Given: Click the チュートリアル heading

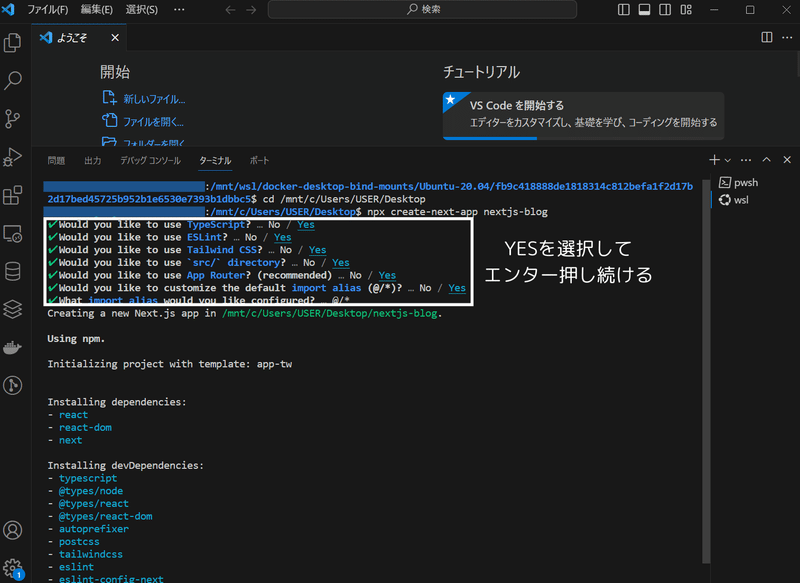Looking at the screenshot, I should [x=481, y=72].
